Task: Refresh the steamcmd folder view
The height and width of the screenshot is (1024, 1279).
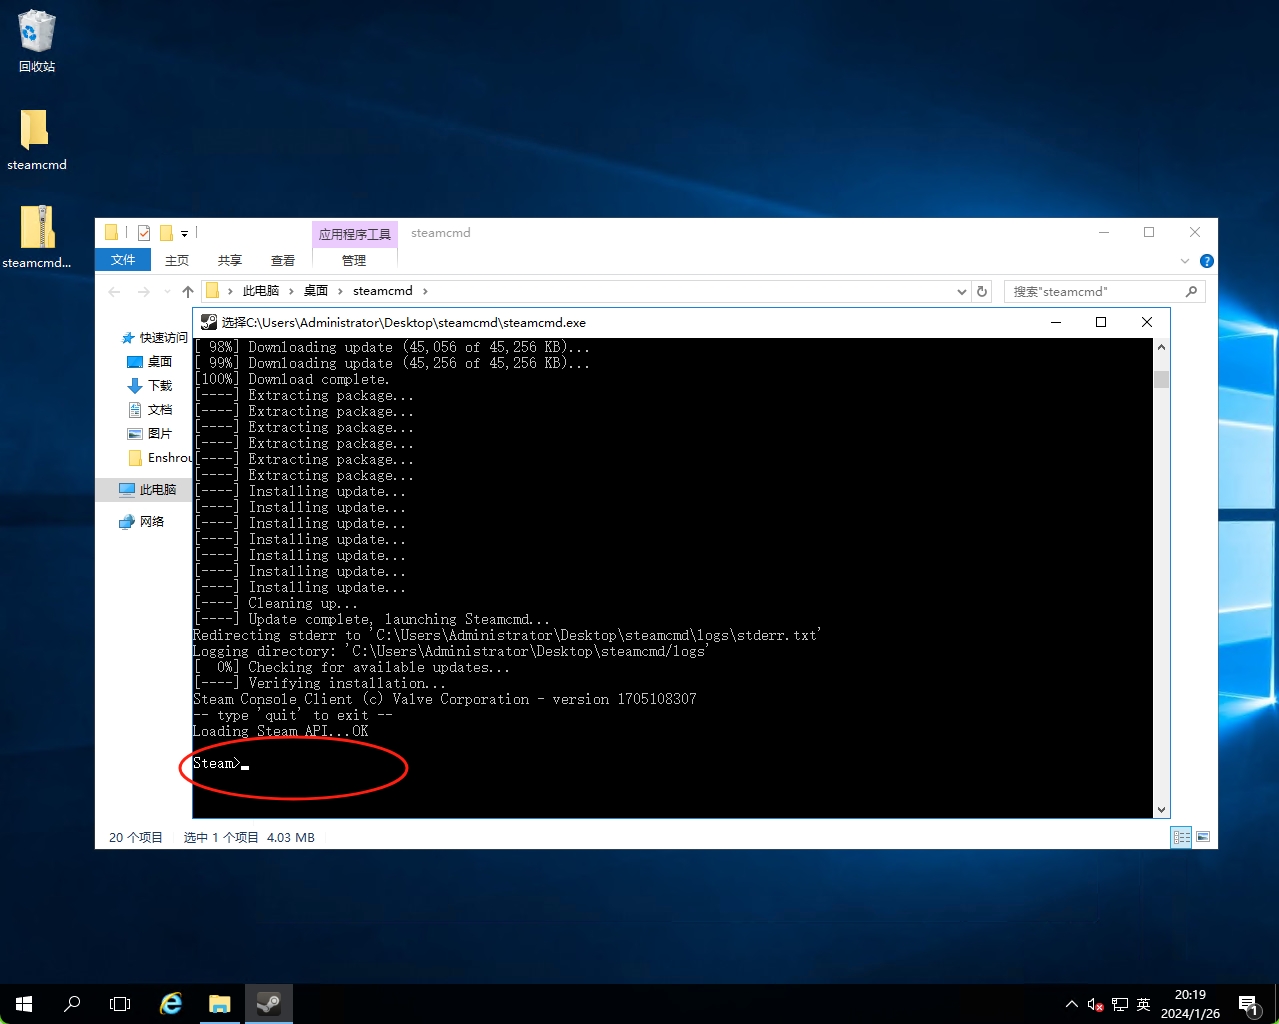Action: pos(982,292)
